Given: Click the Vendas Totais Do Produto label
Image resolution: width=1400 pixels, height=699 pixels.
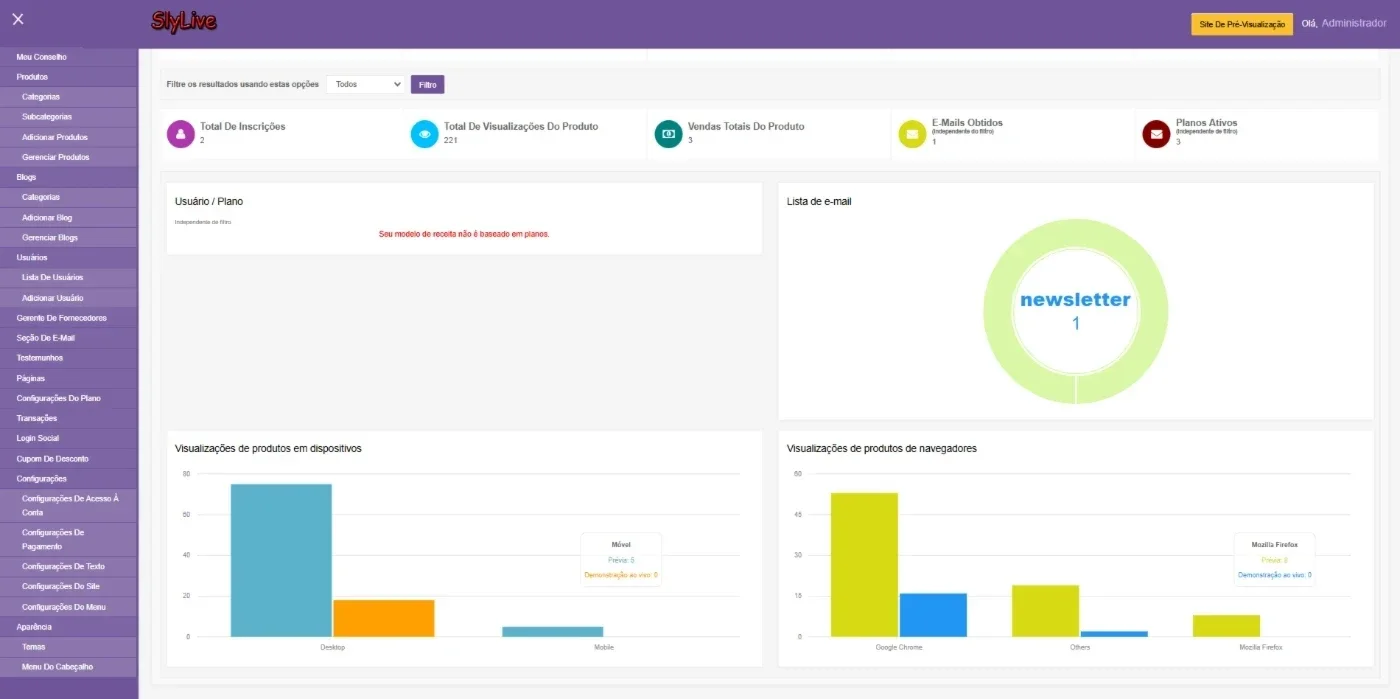Looking at the screenshot, I should (x=746, y=127).
